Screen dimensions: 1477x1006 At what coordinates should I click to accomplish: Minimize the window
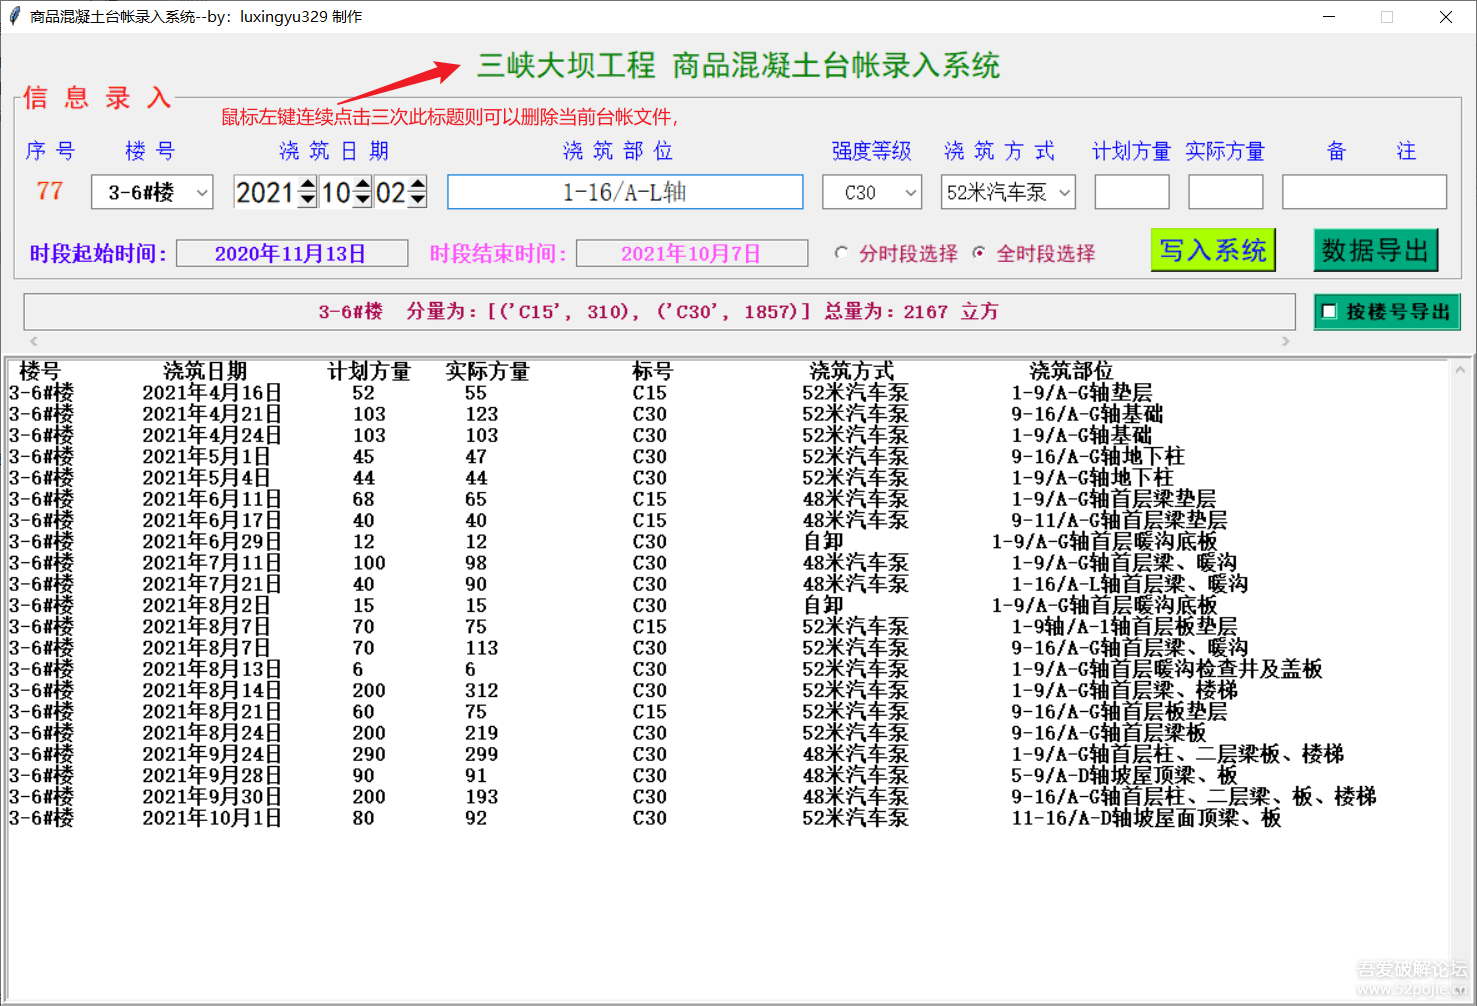coord(1329,17)
